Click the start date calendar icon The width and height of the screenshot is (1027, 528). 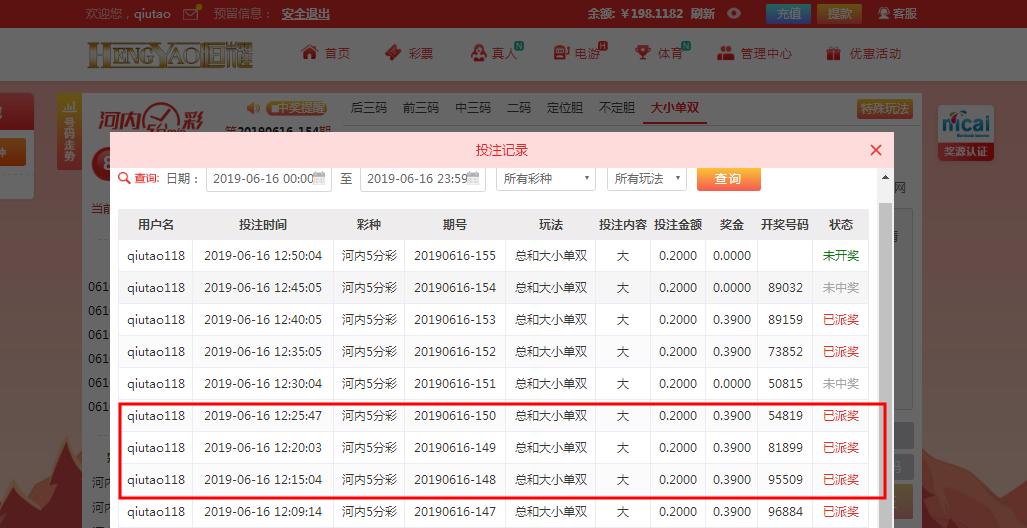(319, 178)
